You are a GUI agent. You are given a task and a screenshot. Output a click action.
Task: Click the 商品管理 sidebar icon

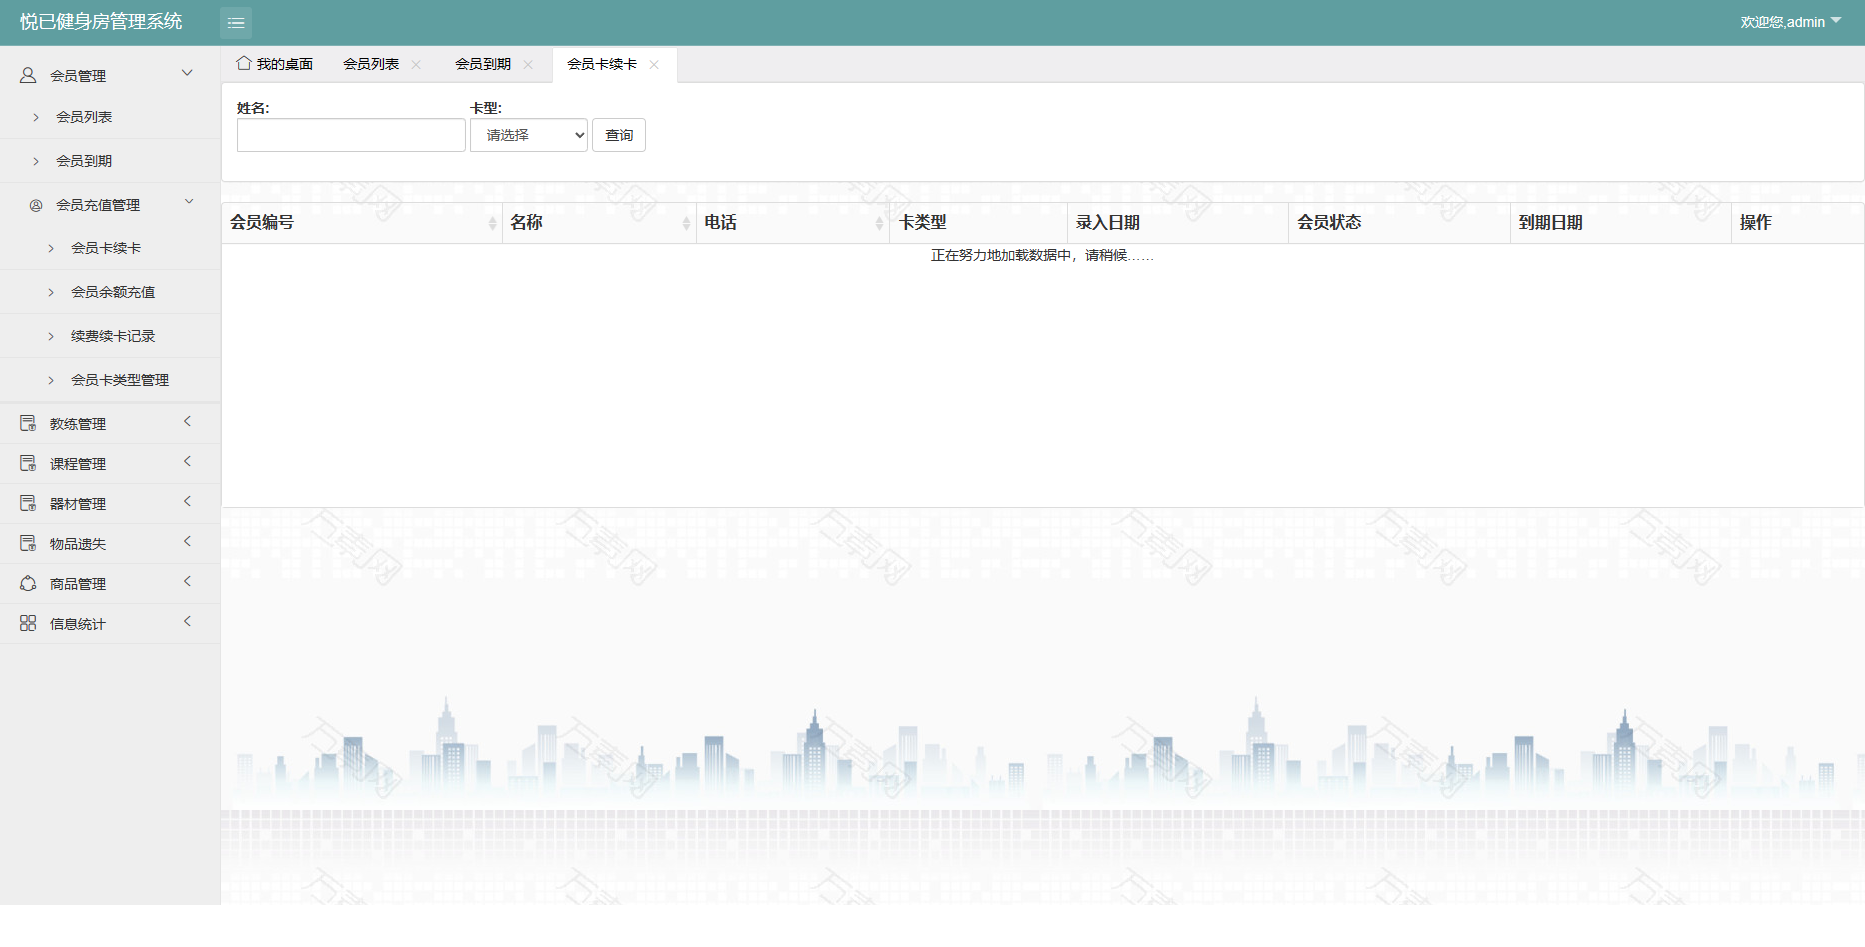pos(28,583)
